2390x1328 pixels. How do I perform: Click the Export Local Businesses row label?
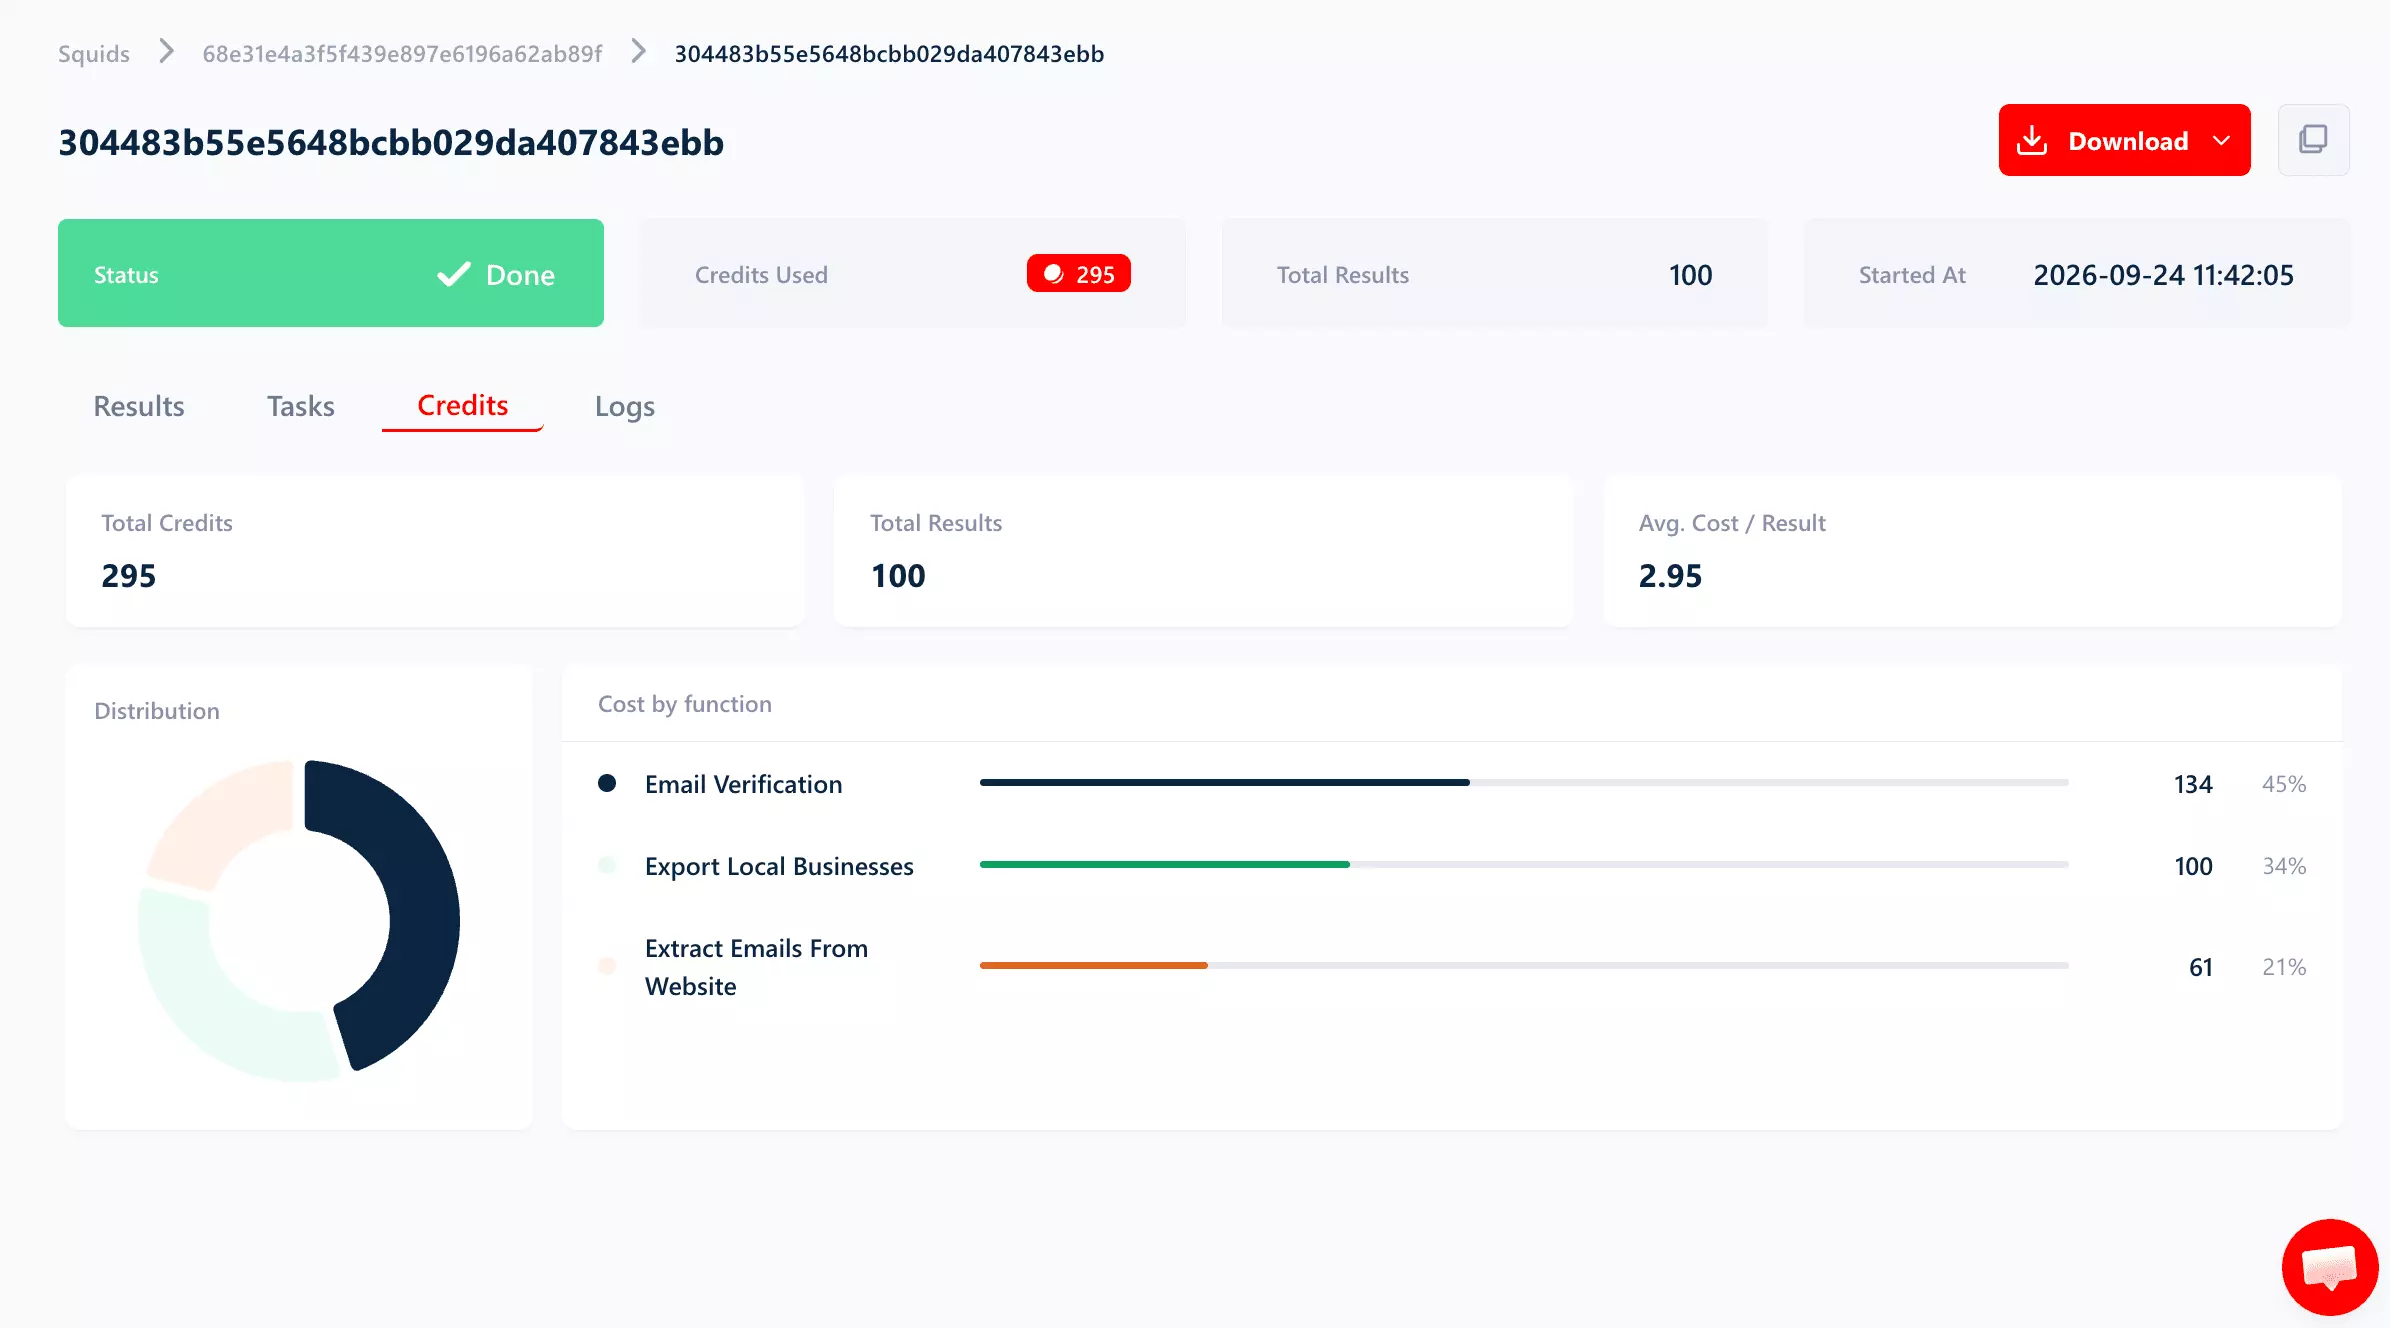(779, 866)
